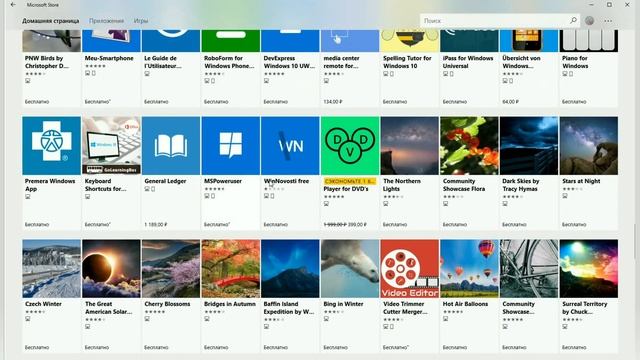Viewport: 640px width, 360px height.
Task: Open the MSPoweruser tile icon
Action: click(231, 146)
